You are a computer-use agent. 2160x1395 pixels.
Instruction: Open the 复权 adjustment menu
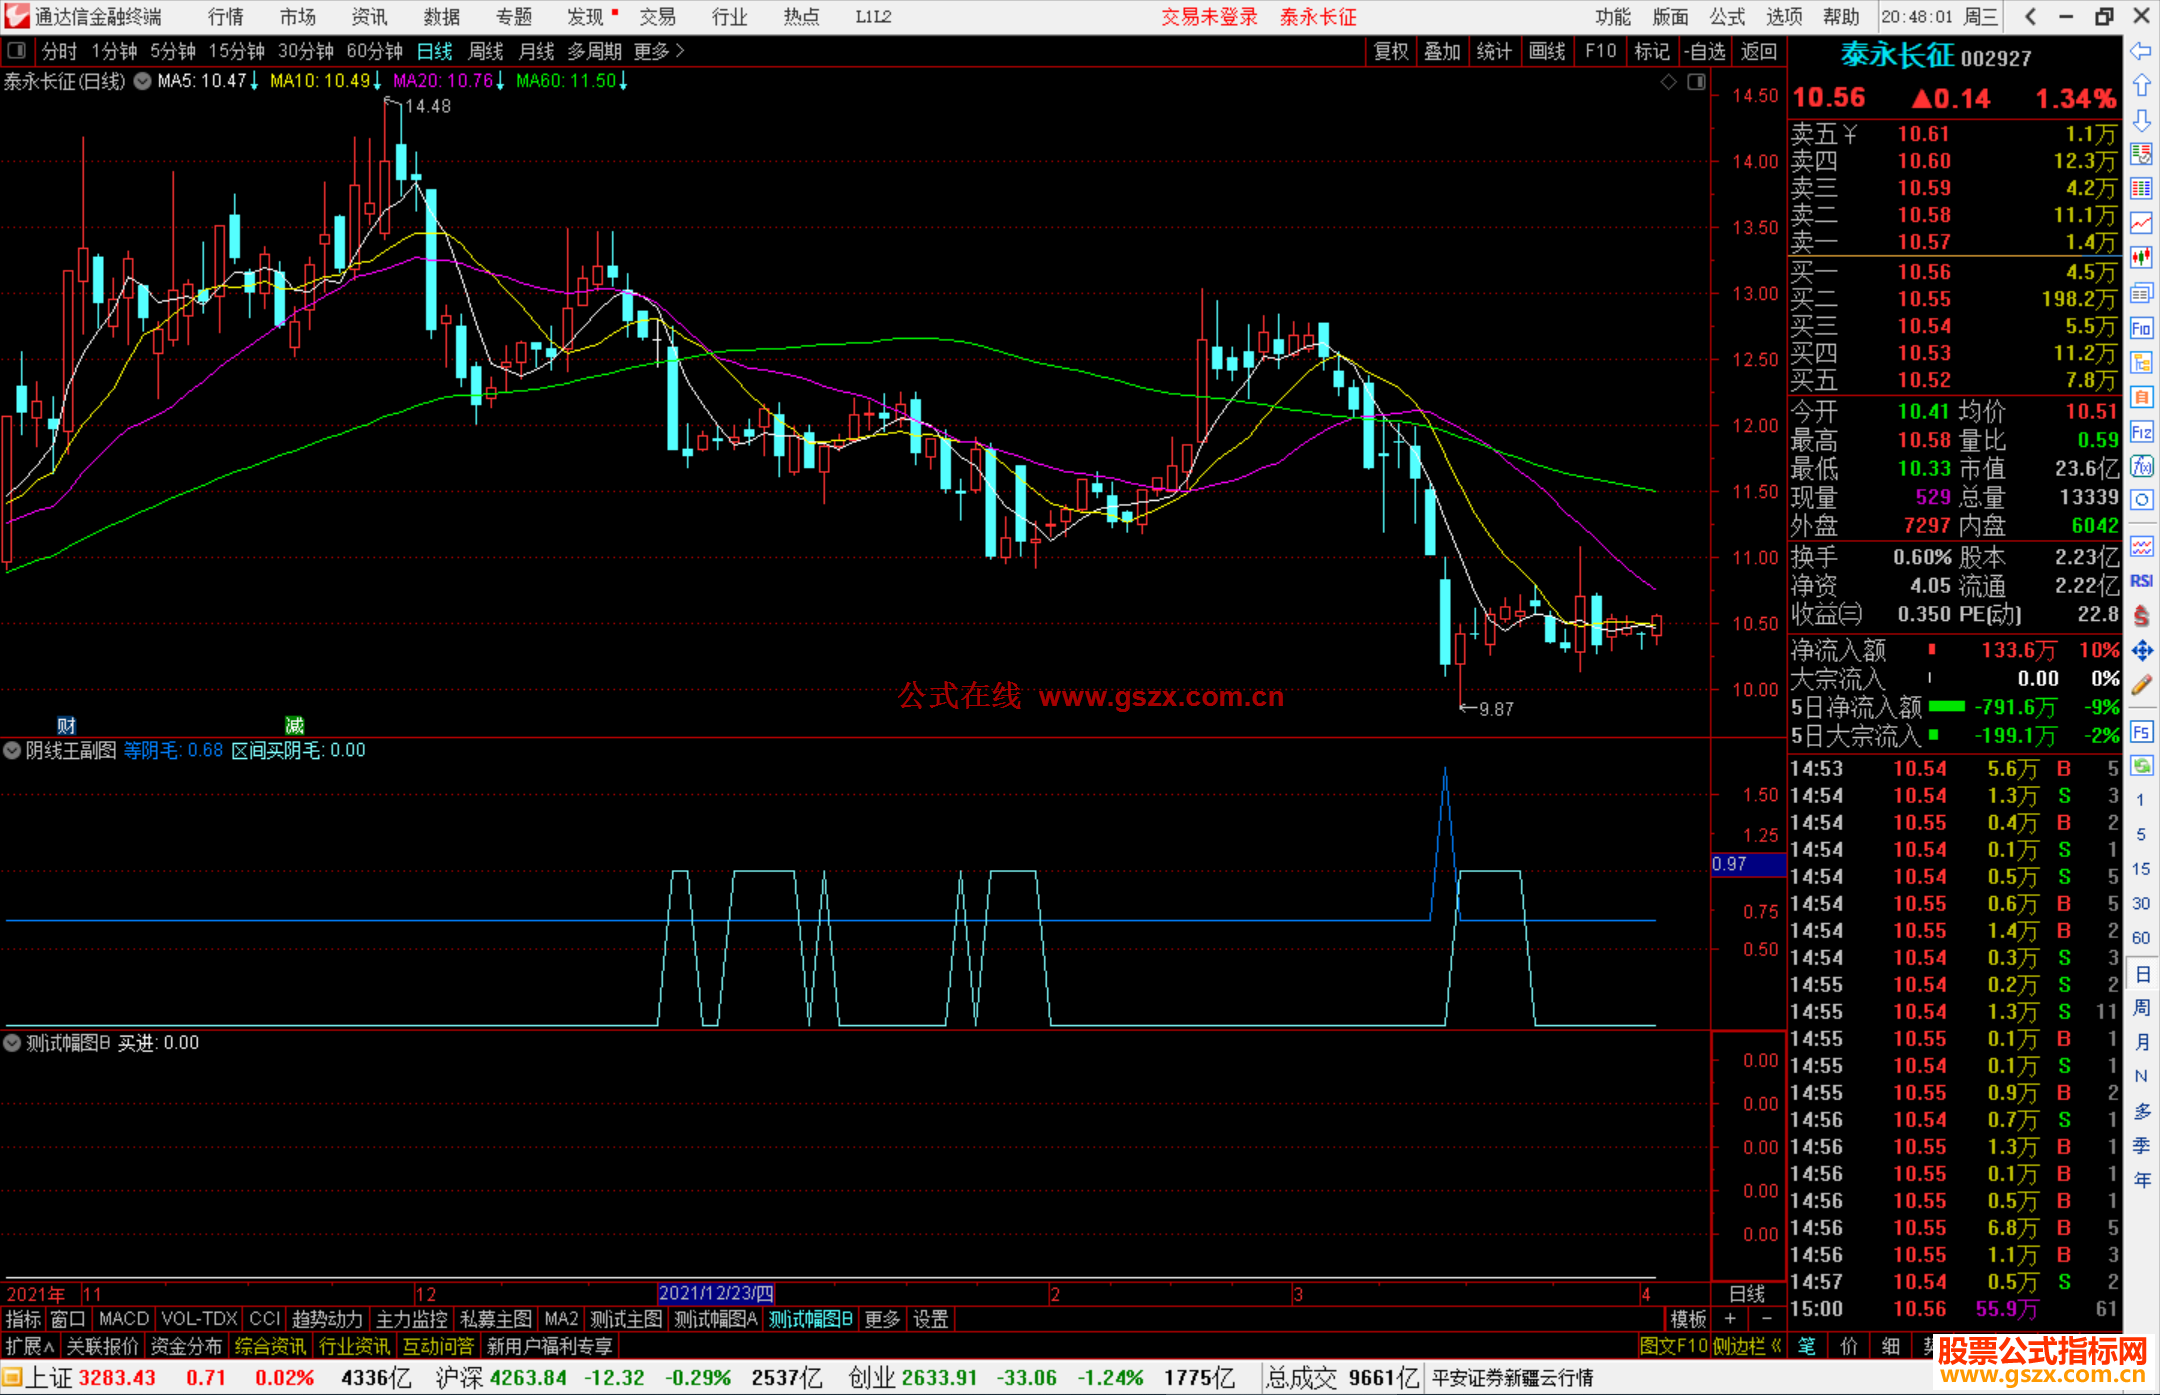pos(1391,51)
